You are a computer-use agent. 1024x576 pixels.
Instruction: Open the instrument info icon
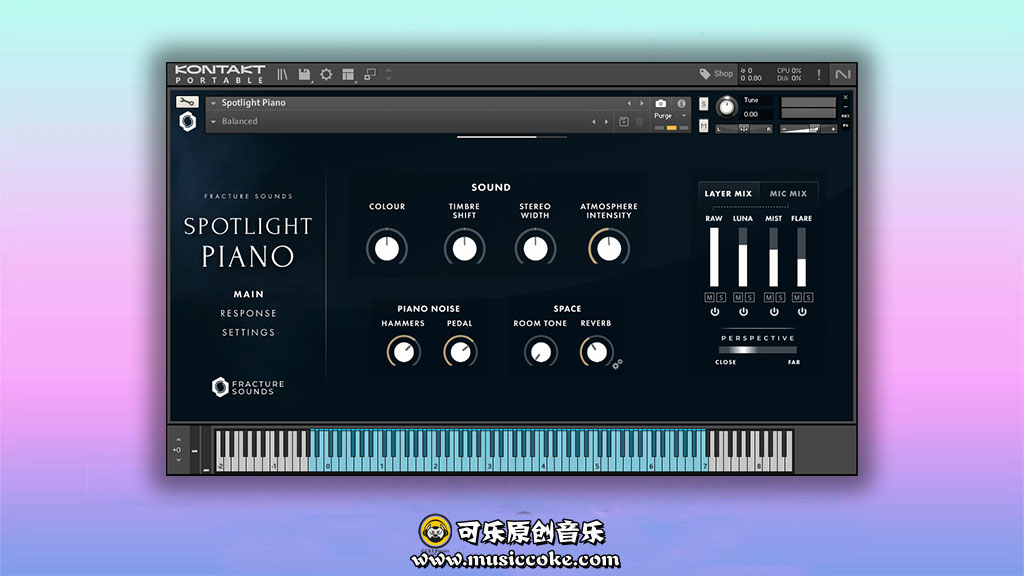coord(681,103)
